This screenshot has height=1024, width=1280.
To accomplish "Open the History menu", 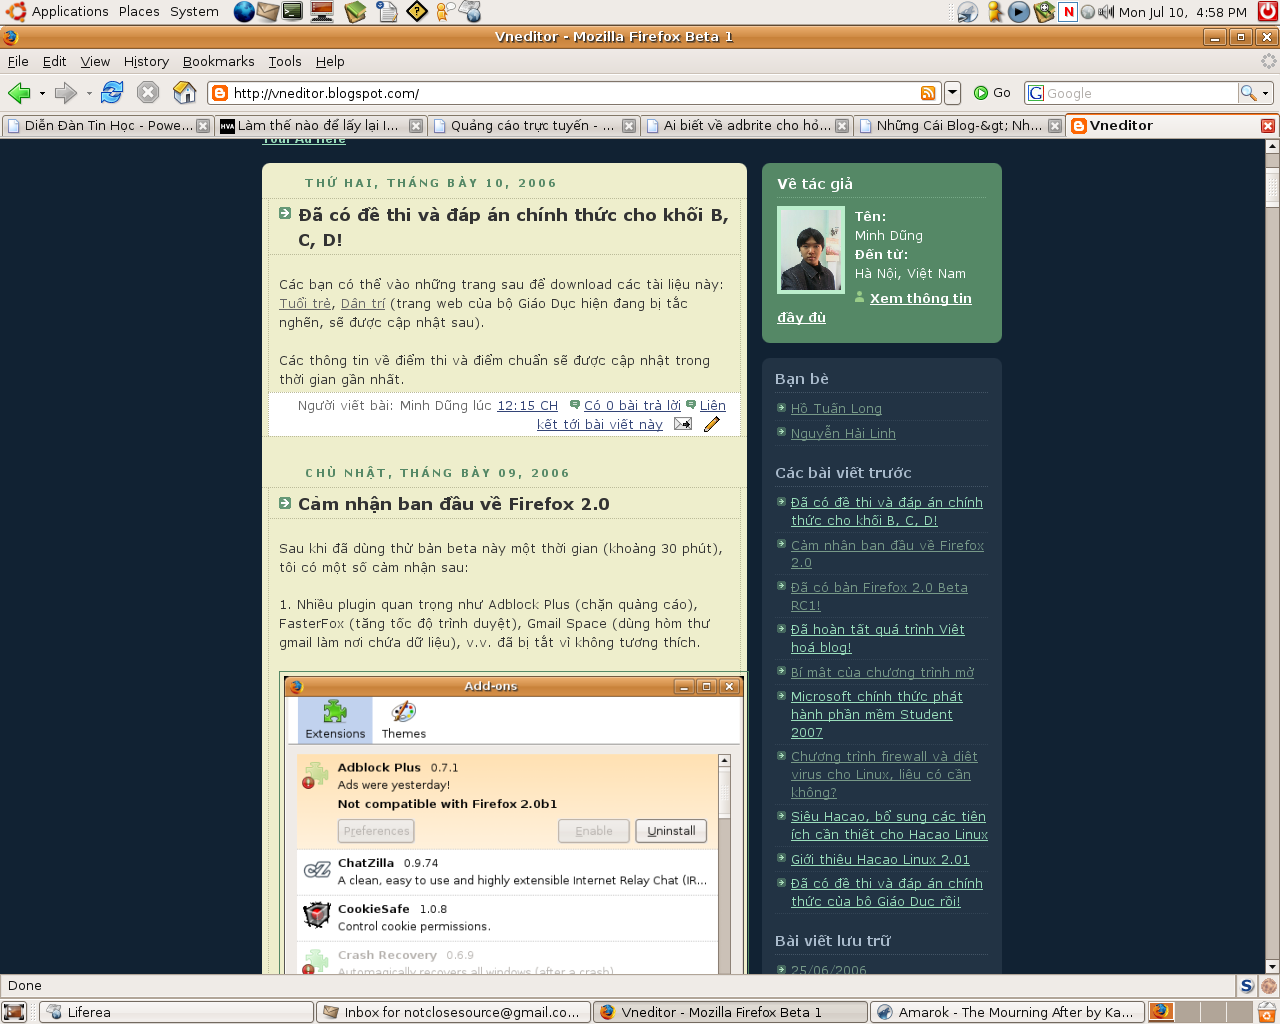I will point(146,62).
